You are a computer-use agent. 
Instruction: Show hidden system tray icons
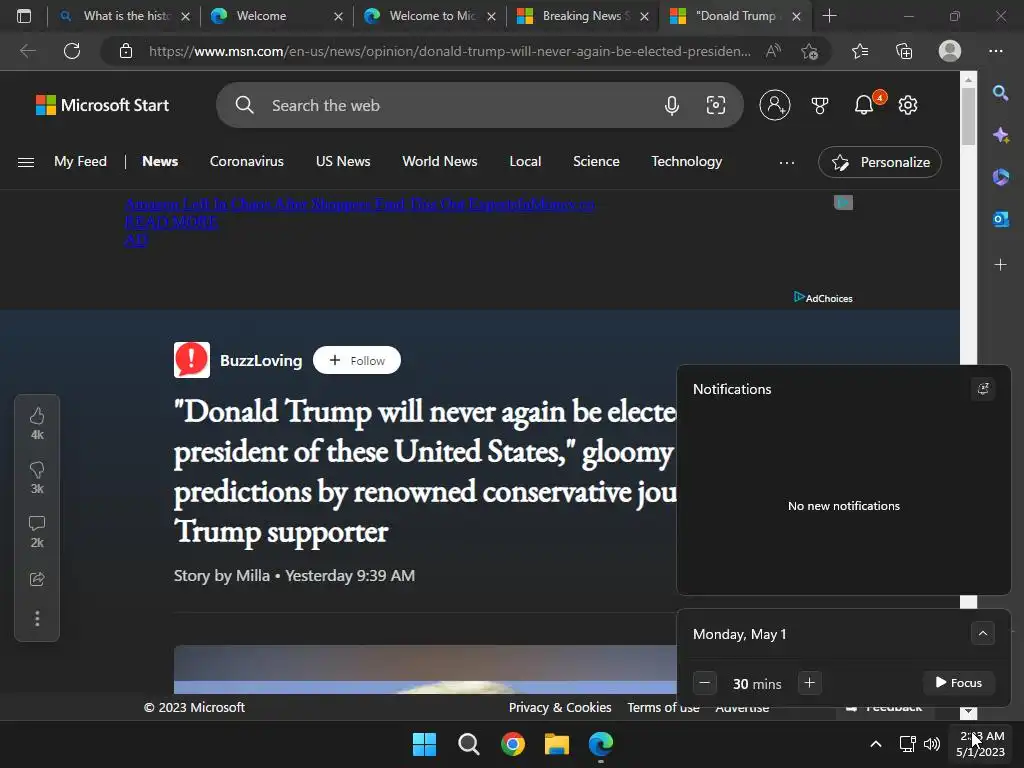[x=876, y=744]
